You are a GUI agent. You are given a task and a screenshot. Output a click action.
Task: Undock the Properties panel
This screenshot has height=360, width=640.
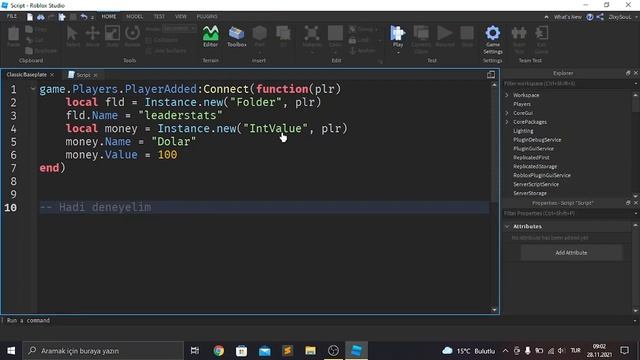628,202
